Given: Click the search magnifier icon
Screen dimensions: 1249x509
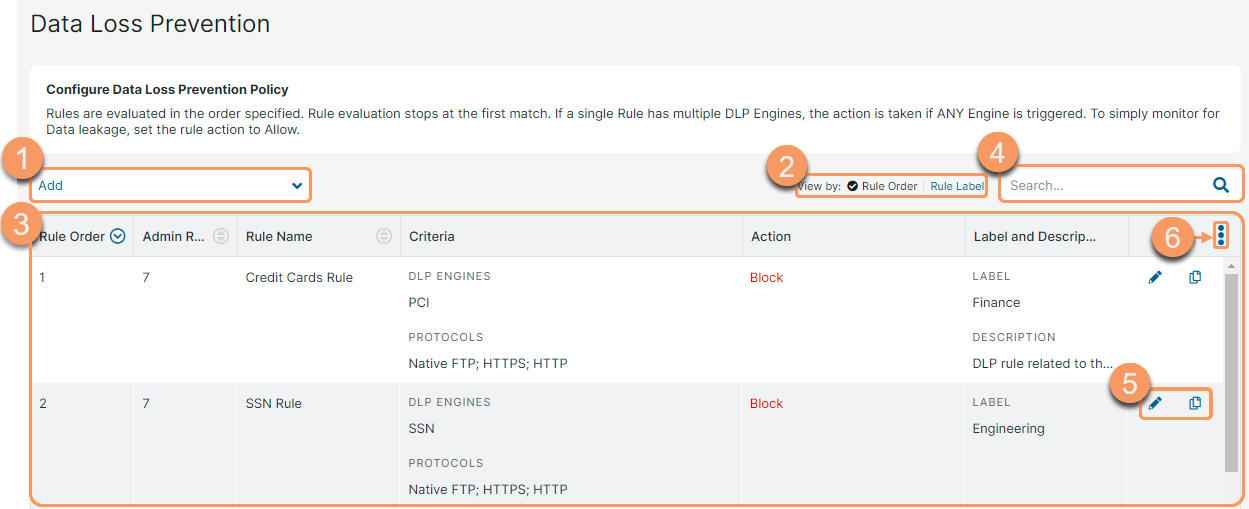Looking at the screenshot, I should click(1220, 185).
